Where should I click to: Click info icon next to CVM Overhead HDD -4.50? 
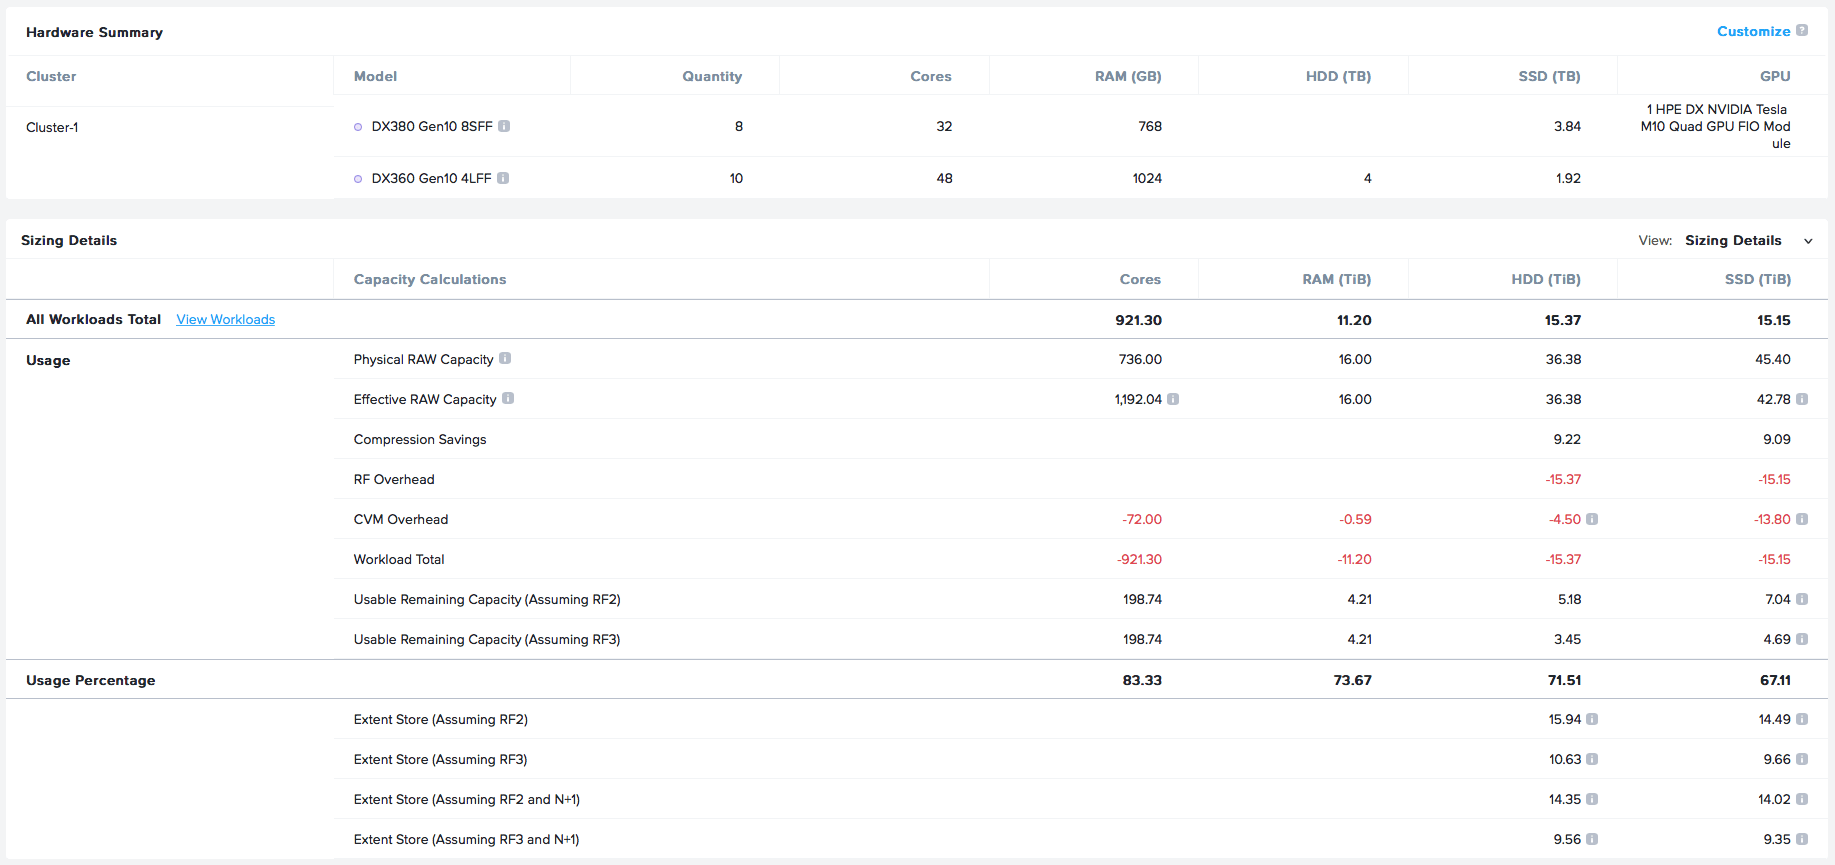(x=1592, y=519)
